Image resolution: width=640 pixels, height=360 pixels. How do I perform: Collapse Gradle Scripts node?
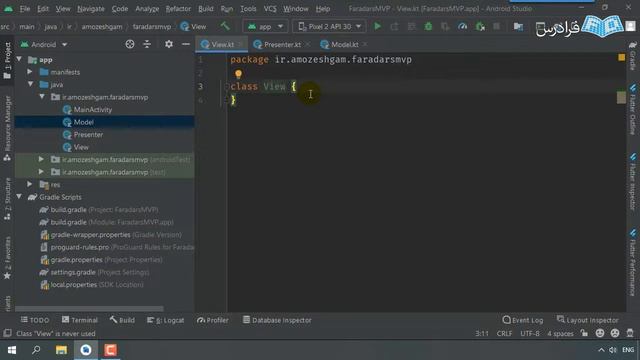point(19,197)
